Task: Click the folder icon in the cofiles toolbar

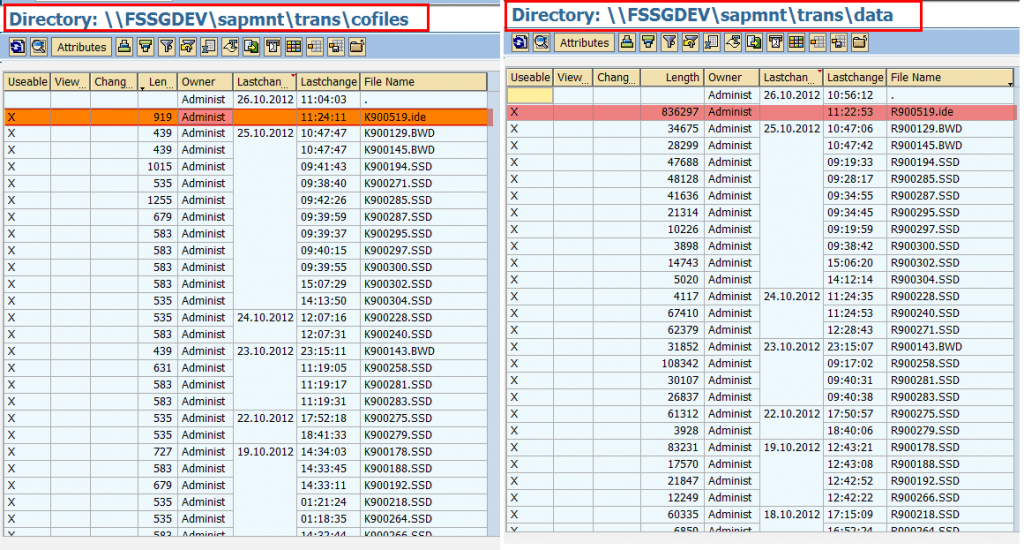Action: 357,46
